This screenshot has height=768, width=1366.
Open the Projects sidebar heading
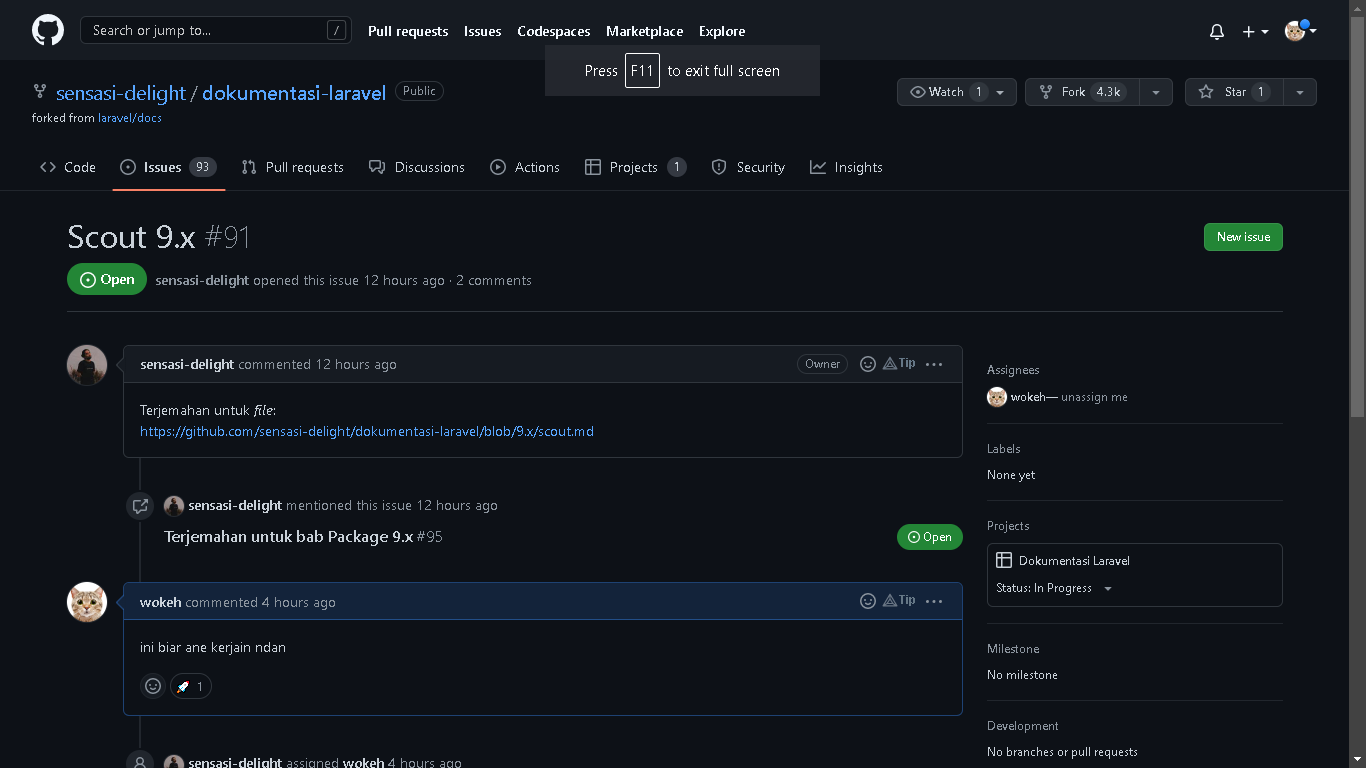(x=1008, y=526)
